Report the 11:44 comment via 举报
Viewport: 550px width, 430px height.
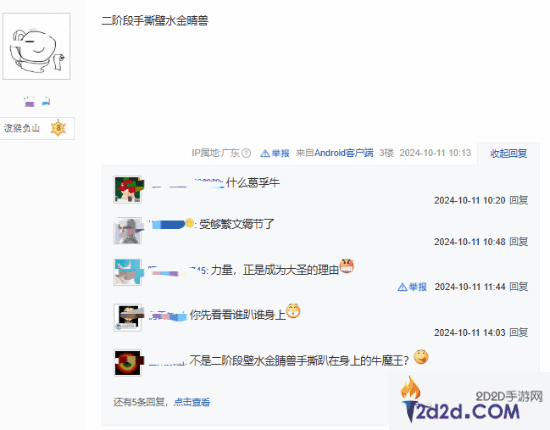tap(412, 287)
